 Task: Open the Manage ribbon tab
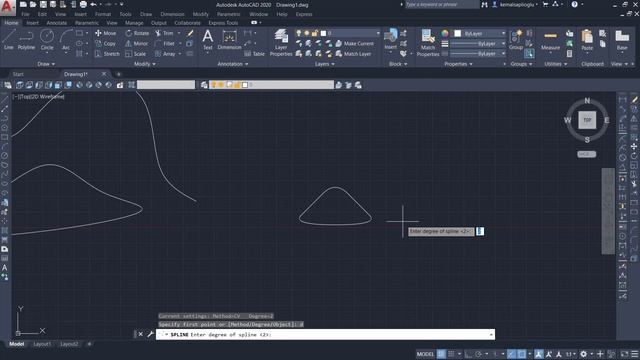pos(134,23)
